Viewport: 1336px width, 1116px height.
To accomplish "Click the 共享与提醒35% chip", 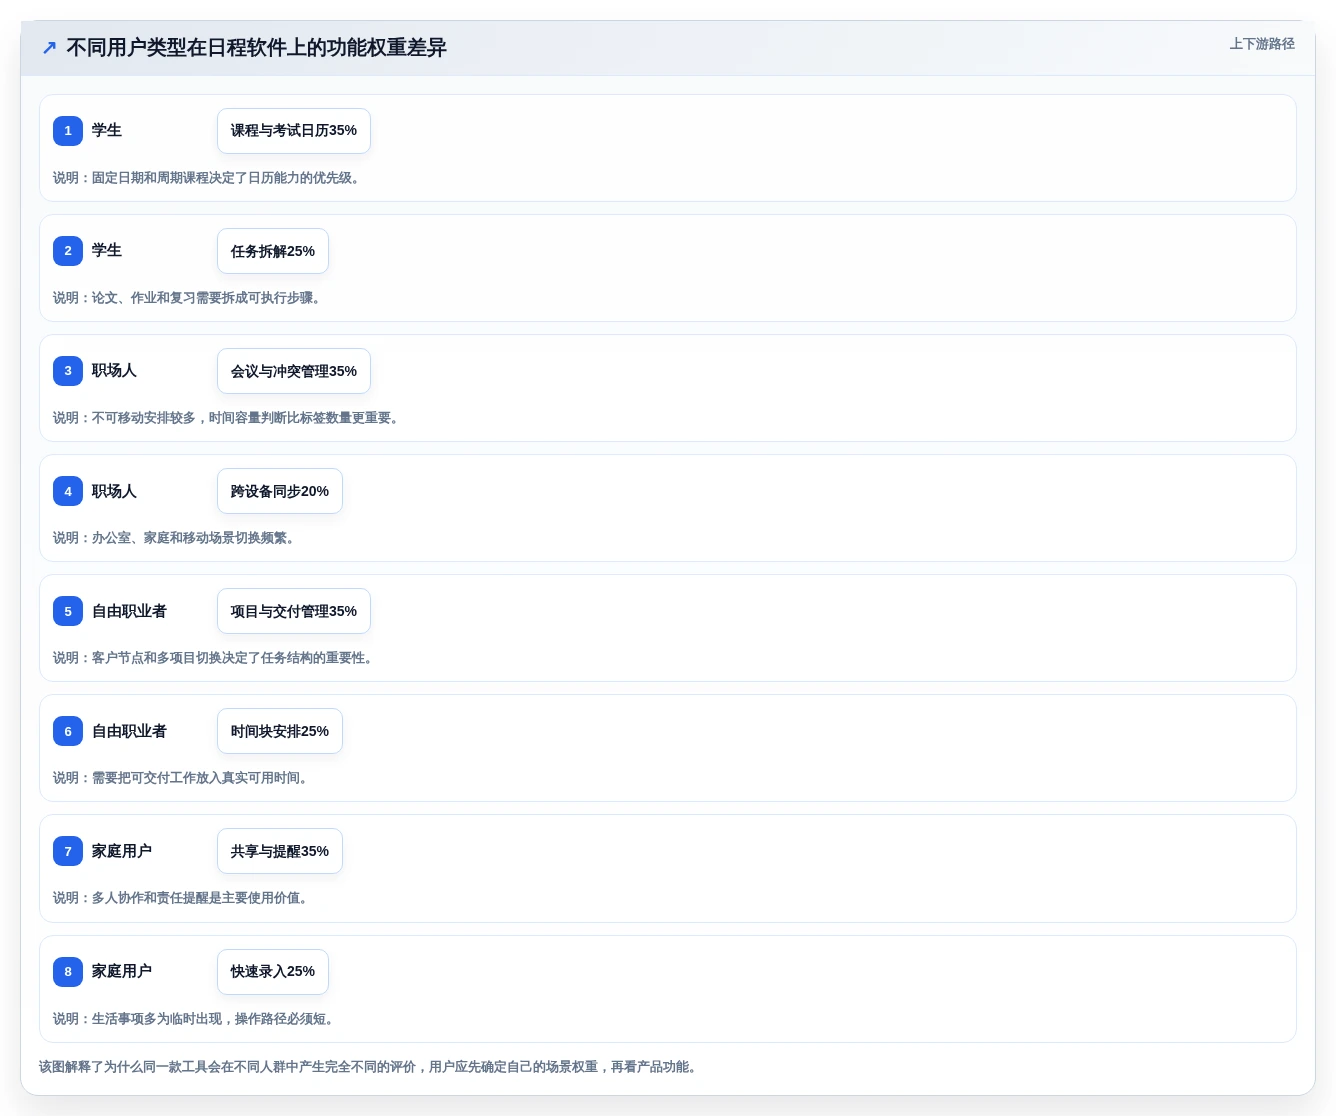I will 280,851.
